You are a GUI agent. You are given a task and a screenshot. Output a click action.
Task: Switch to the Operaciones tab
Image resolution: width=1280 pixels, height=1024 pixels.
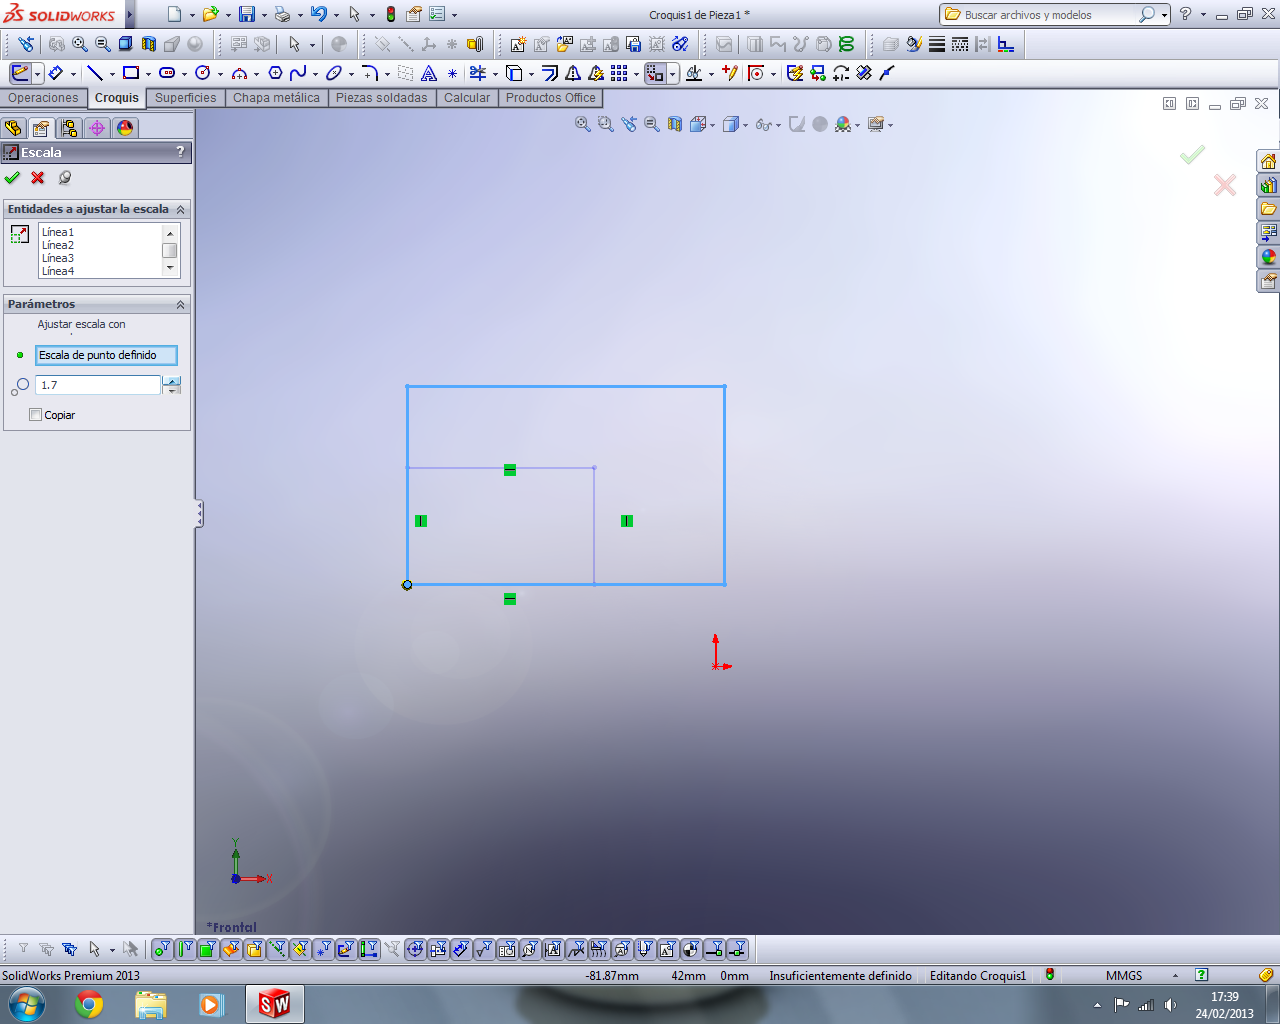[x=43, y=98]
